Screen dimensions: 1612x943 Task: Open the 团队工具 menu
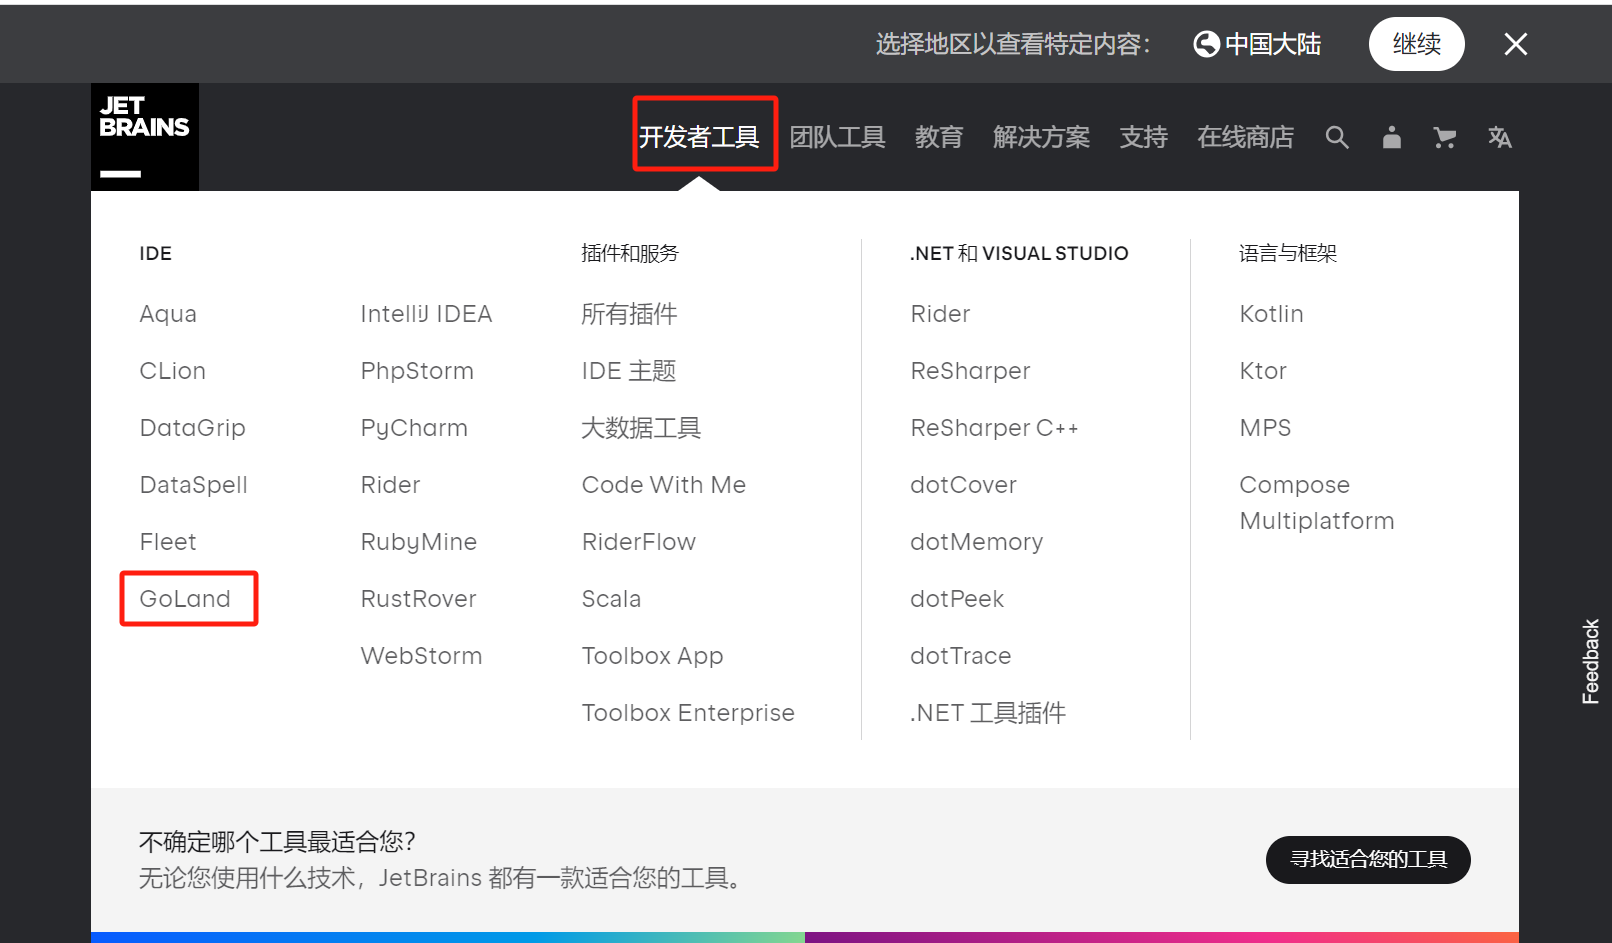coord(837,137)
